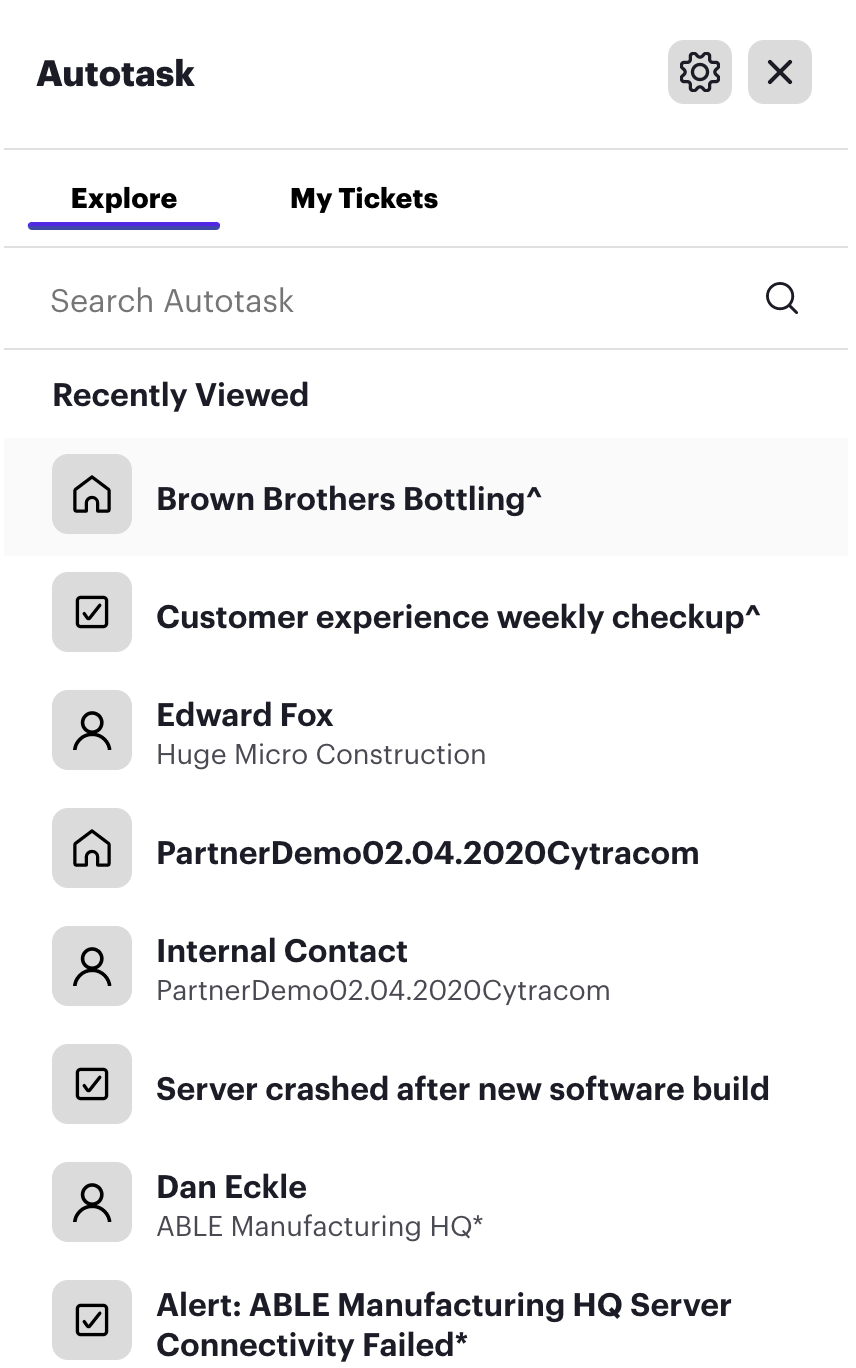856x1368 pixels.
Task: Click the person icon beside Internal Contact
Action: 92,966
